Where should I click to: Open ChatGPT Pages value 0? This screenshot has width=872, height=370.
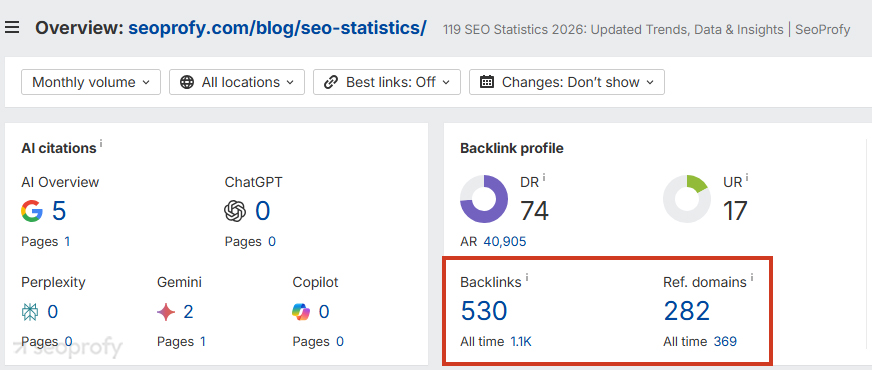(x=272, y=241)
